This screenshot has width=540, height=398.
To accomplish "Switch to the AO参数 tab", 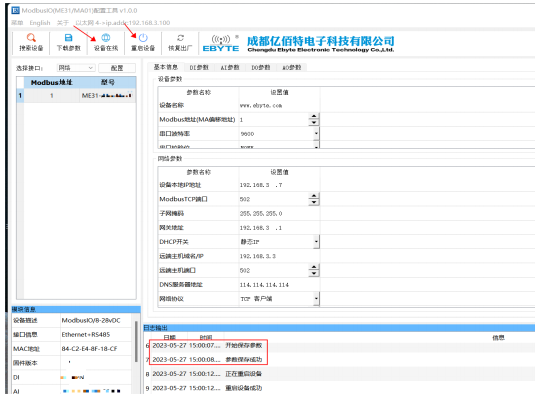I will 292,67.
